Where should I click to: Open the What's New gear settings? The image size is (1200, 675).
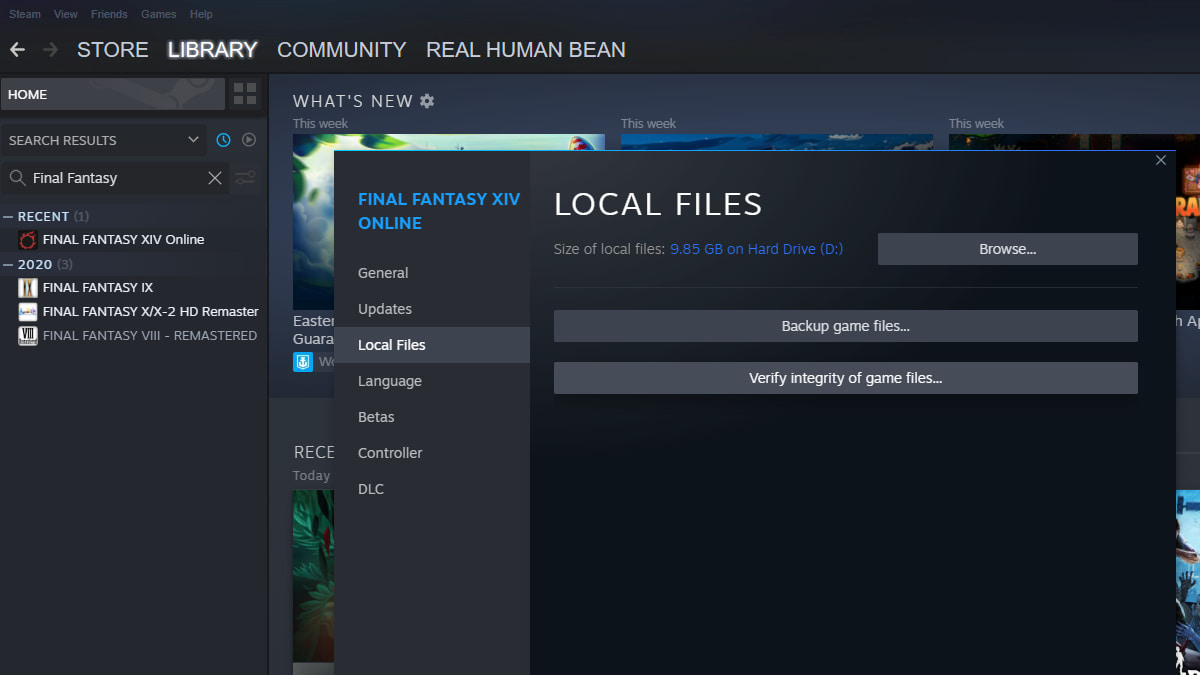coord(428,100)
